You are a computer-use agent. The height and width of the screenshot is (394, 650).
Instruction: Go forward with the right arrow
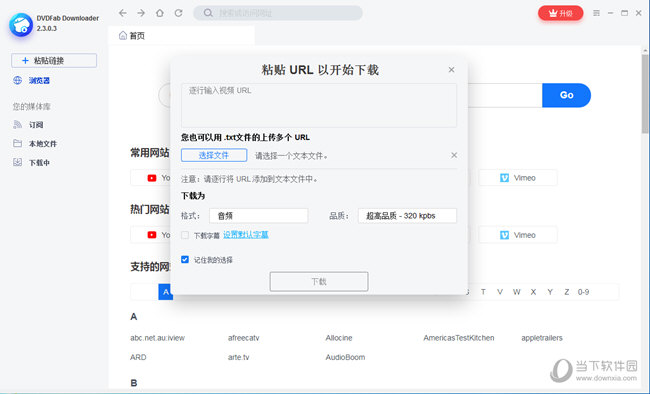[141, 13]
